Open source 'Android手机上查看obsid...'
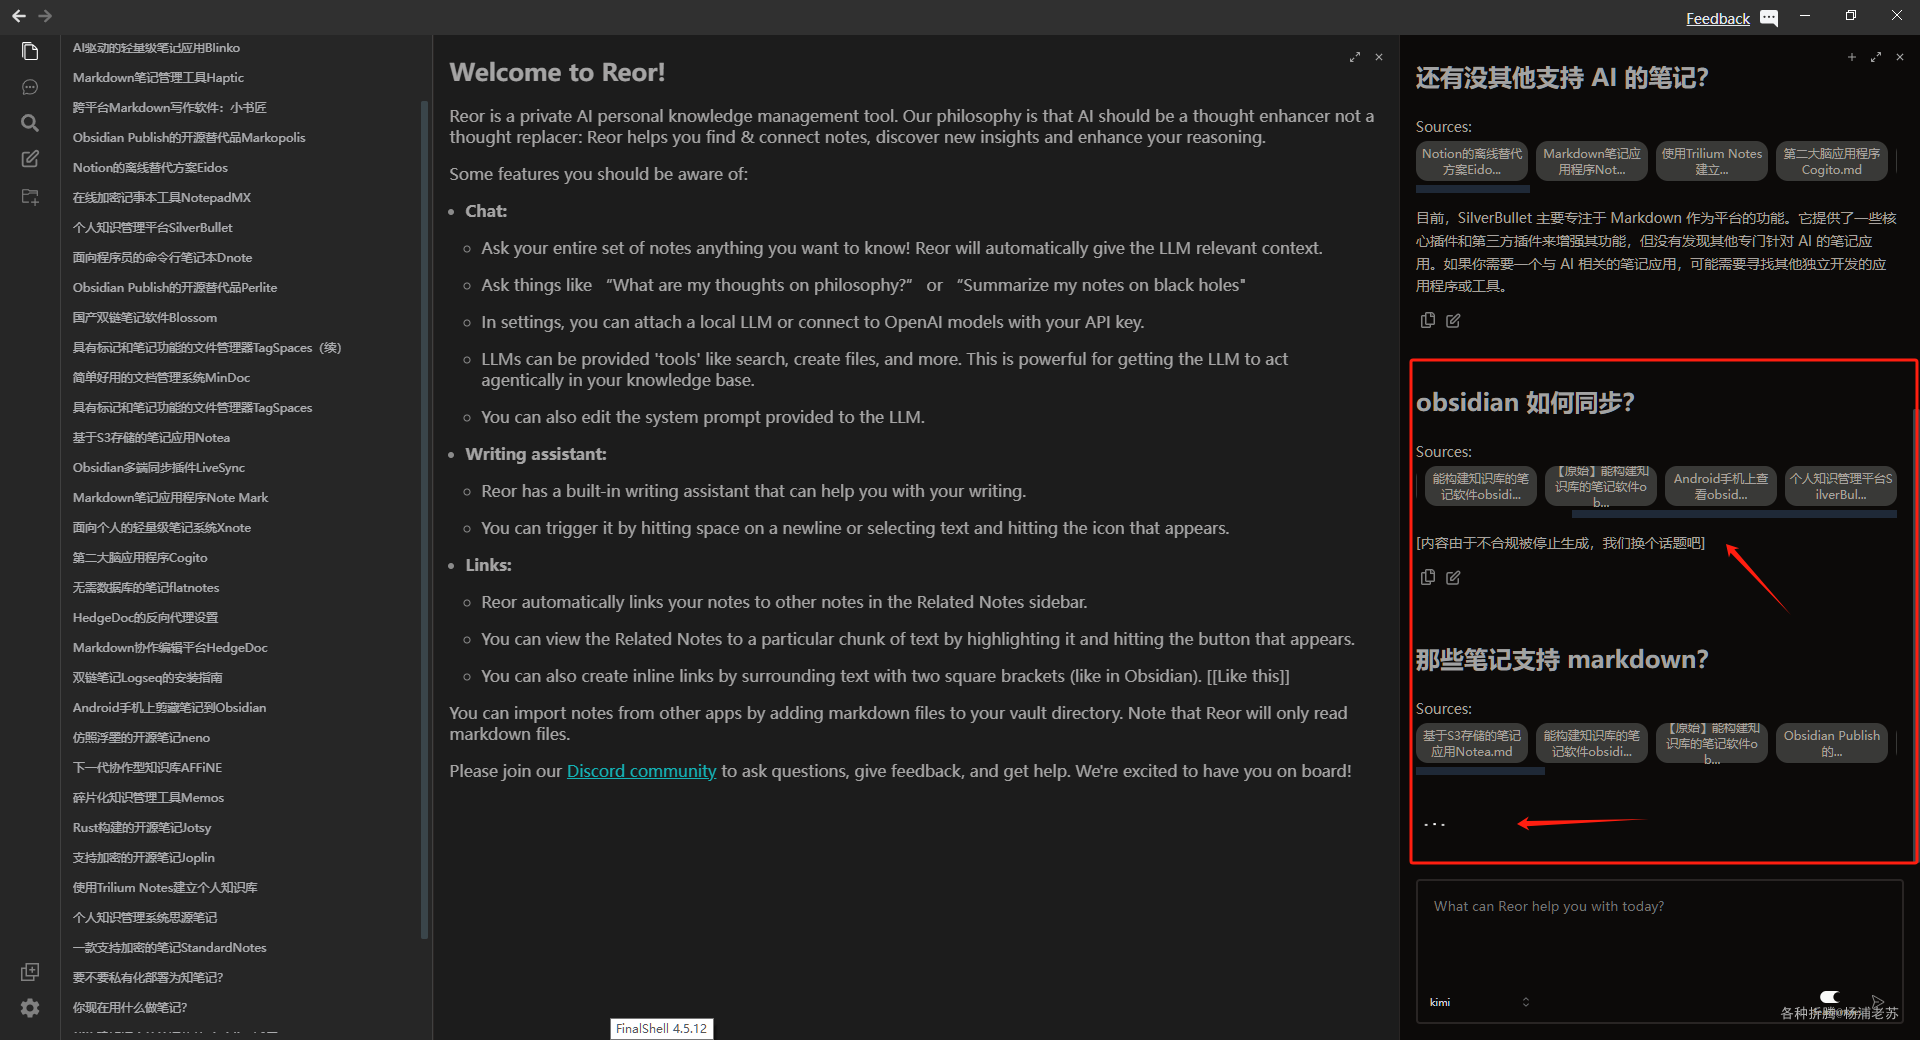Screen dimensions: 1920x1040 pyautogui.click(x=1721, y=486)
